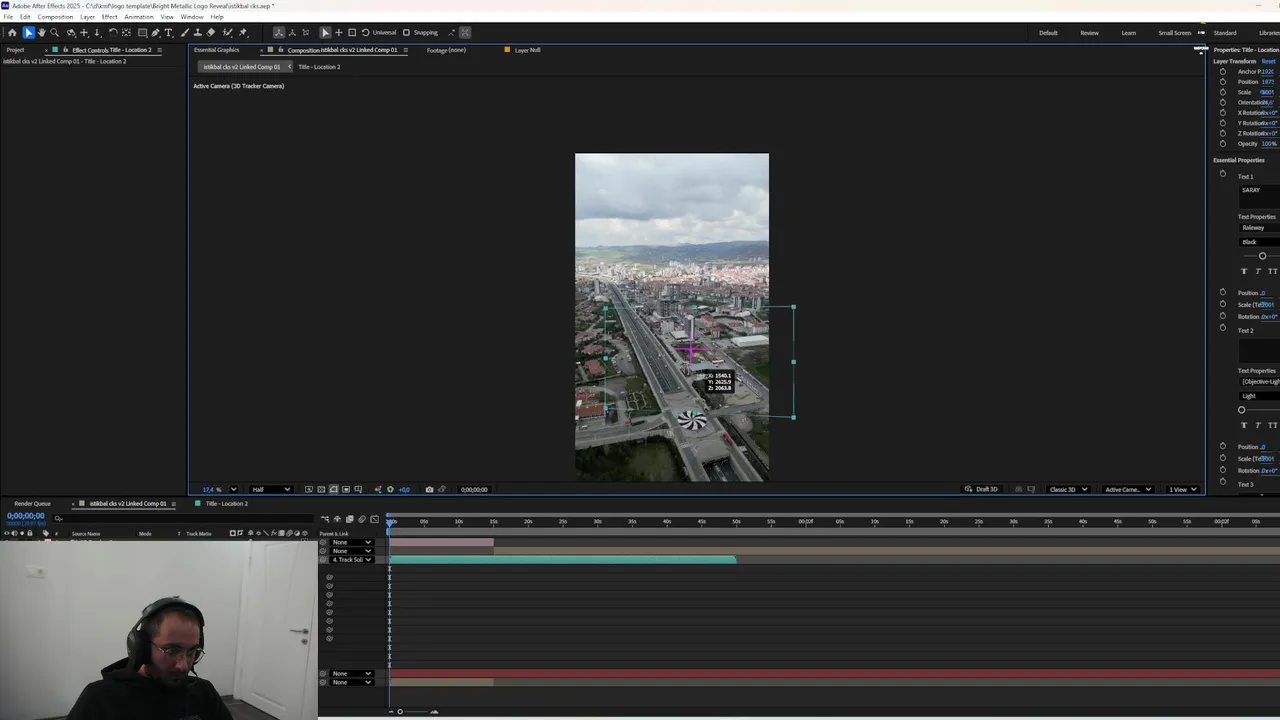Pick the Zoom magnifier tool
1280x720 pixels.
[54, 33]
